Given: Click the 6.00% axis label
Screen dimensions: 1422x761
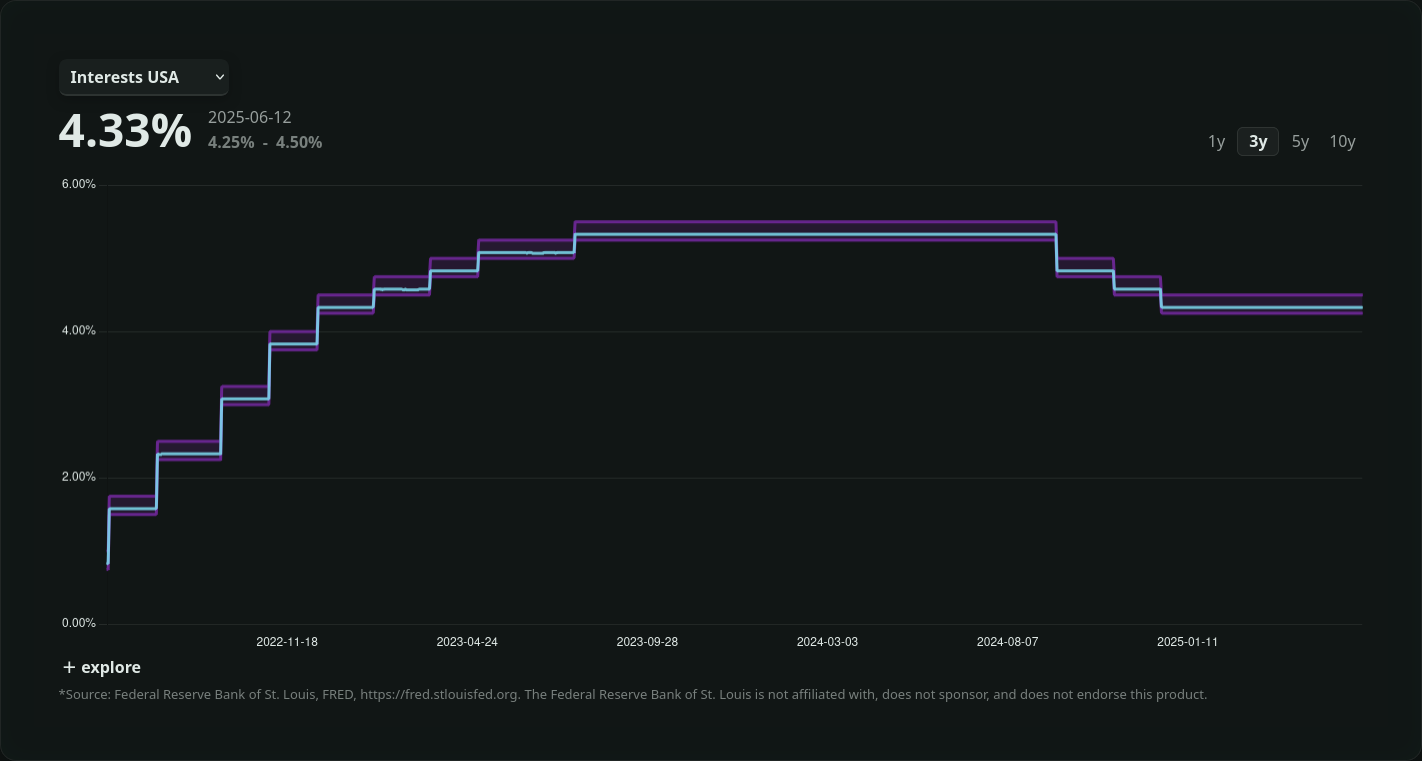Looking at the screenshot, I should tap(77, 183).
